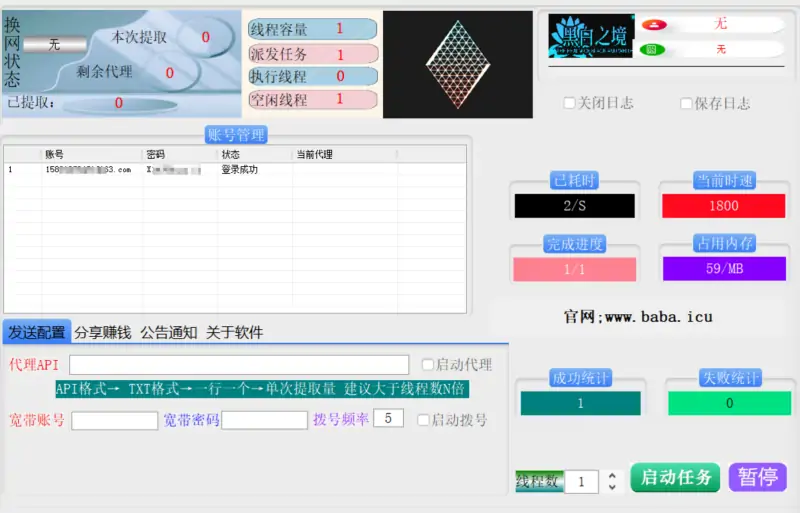Open the 公告通知 tab

coord(168,333)
